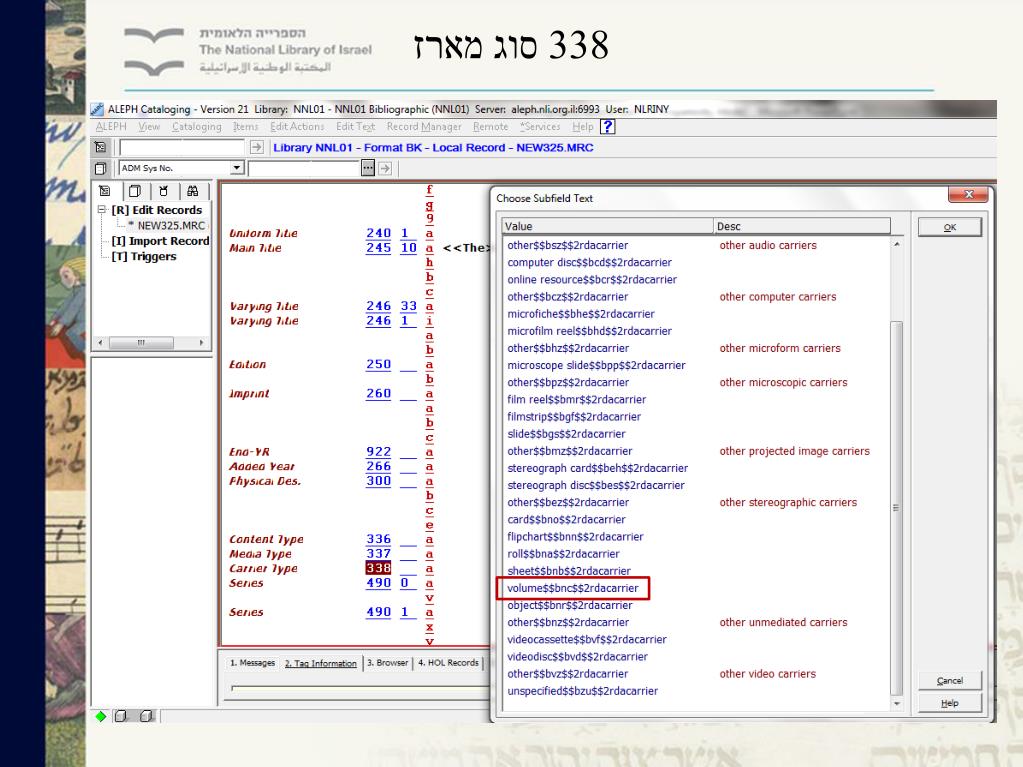Click the Desc column header

tap(802, 226)
